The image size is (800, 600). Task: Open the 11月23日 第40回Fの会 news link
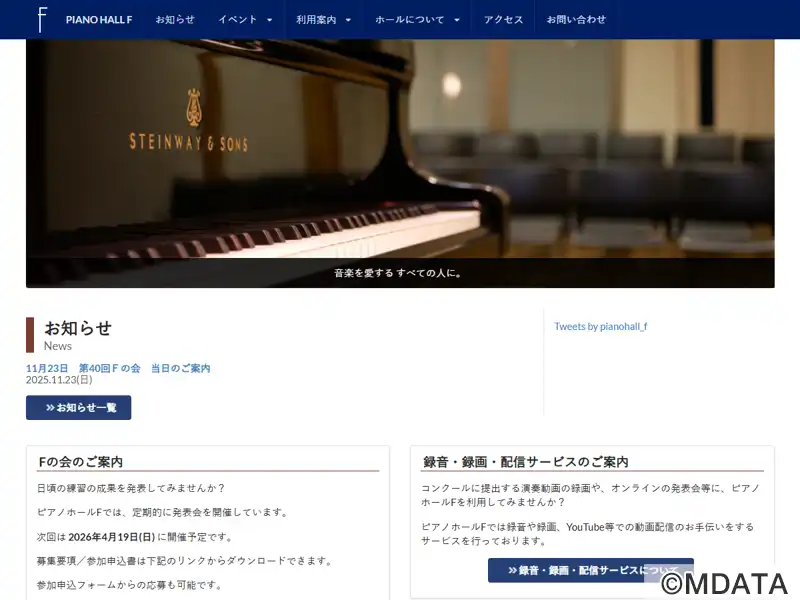[x=118, y=368]
